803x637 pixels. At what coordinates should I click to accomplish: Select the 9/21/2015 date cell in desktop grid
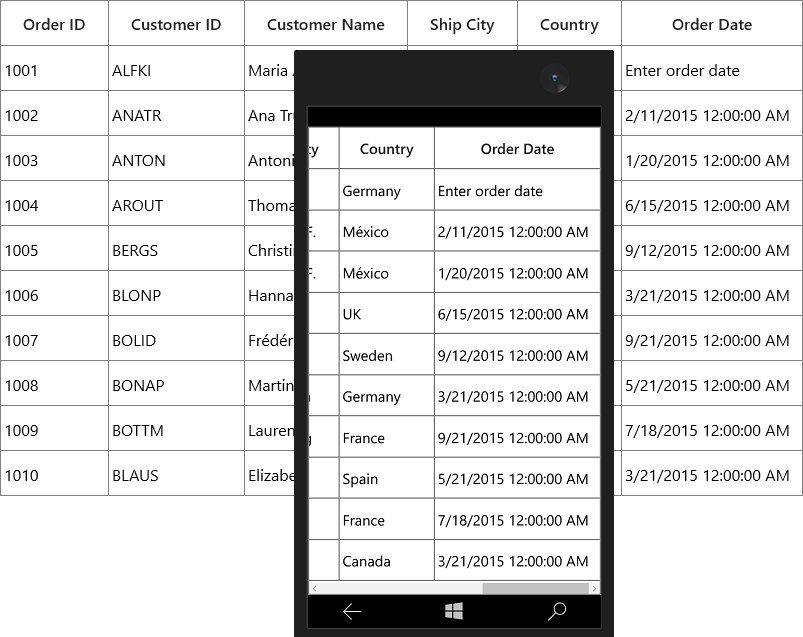point(712,338)
